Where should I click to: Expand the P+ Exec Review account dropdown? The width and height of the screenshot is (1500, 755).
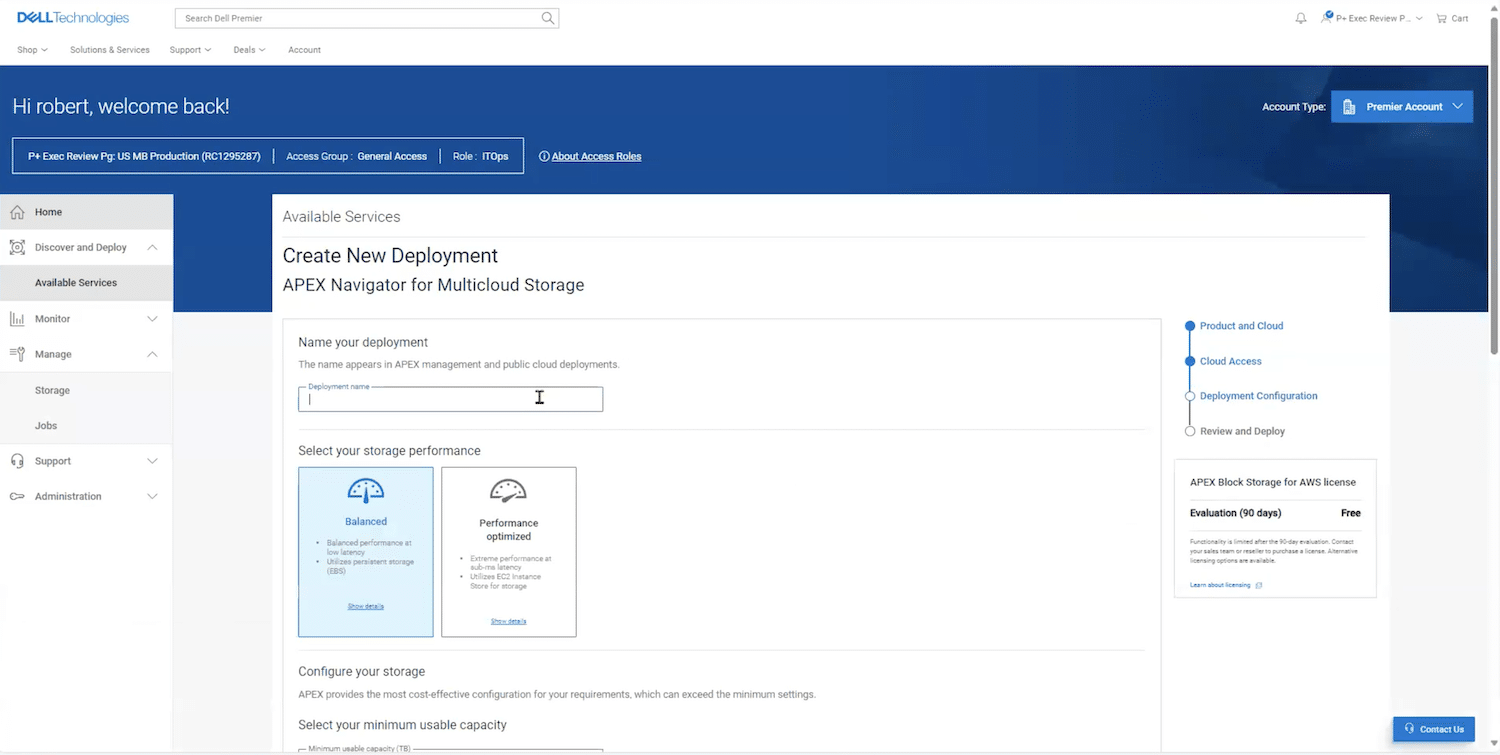(1372, 18)
